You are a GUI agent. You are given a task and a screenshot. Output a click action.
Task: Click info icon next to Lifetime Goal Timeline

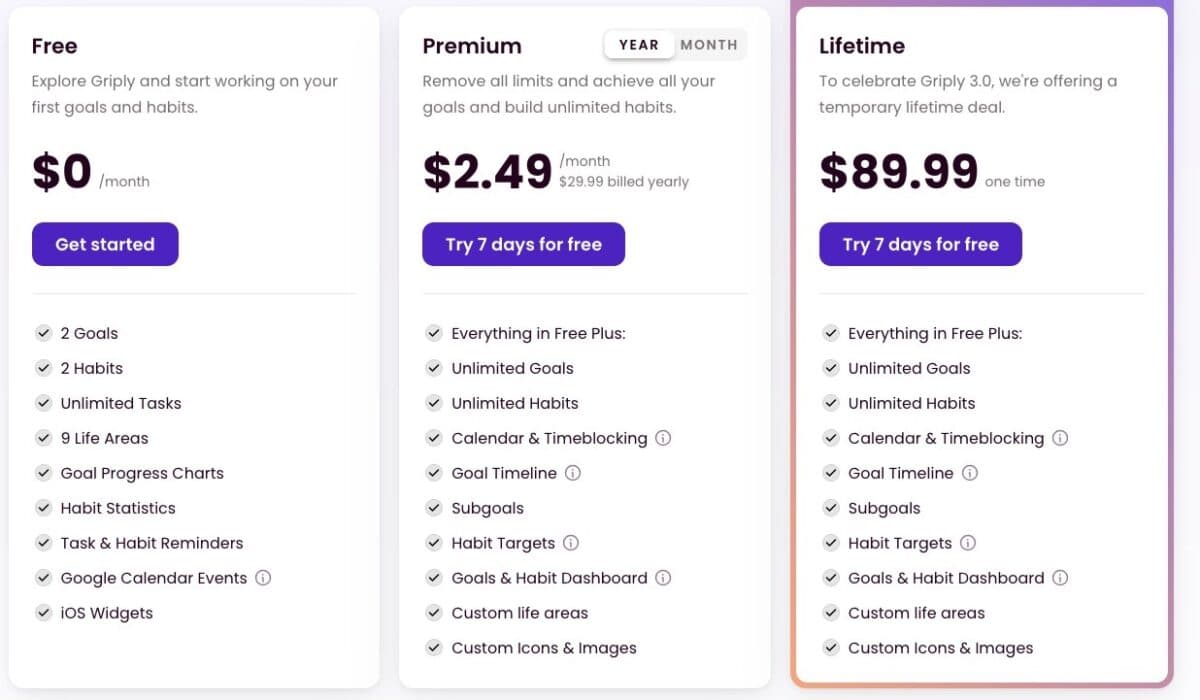(x=970, y=473)
